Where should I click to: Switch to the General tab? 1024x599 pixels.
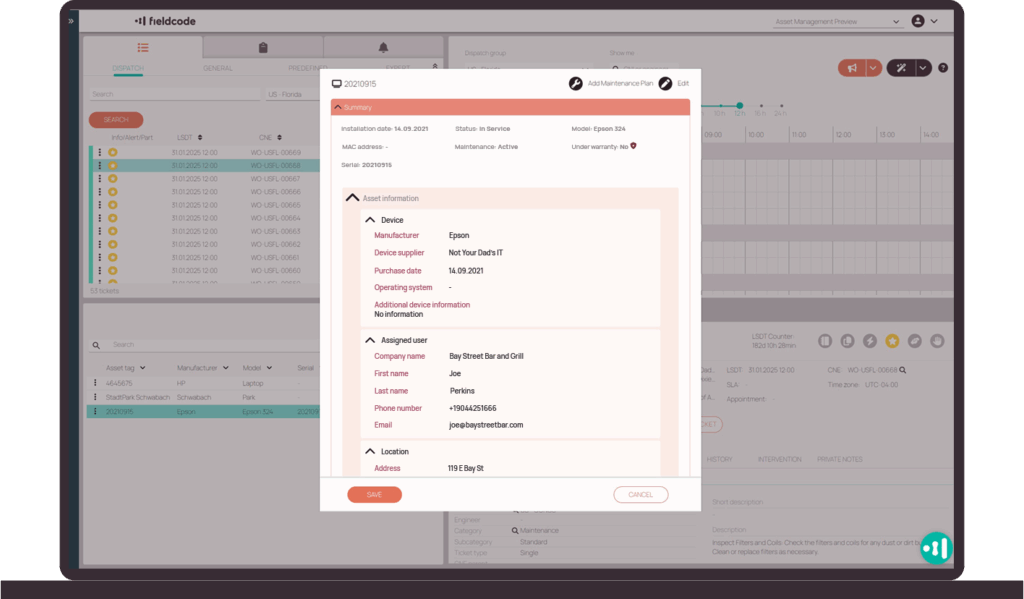pyautogui.click(x=217, y=68)
